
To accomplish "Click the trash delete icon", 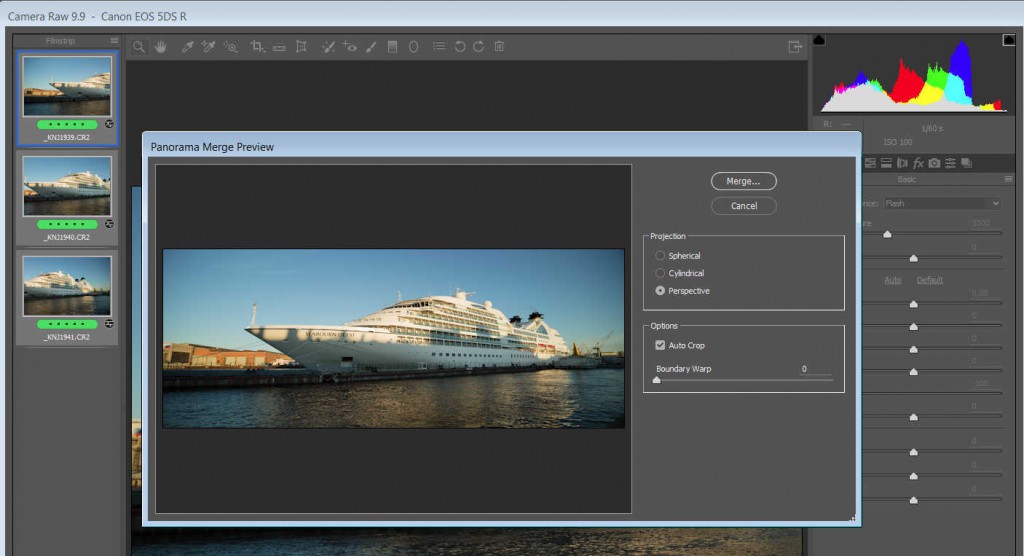I will pyautogui.click(x=499, y=47).
